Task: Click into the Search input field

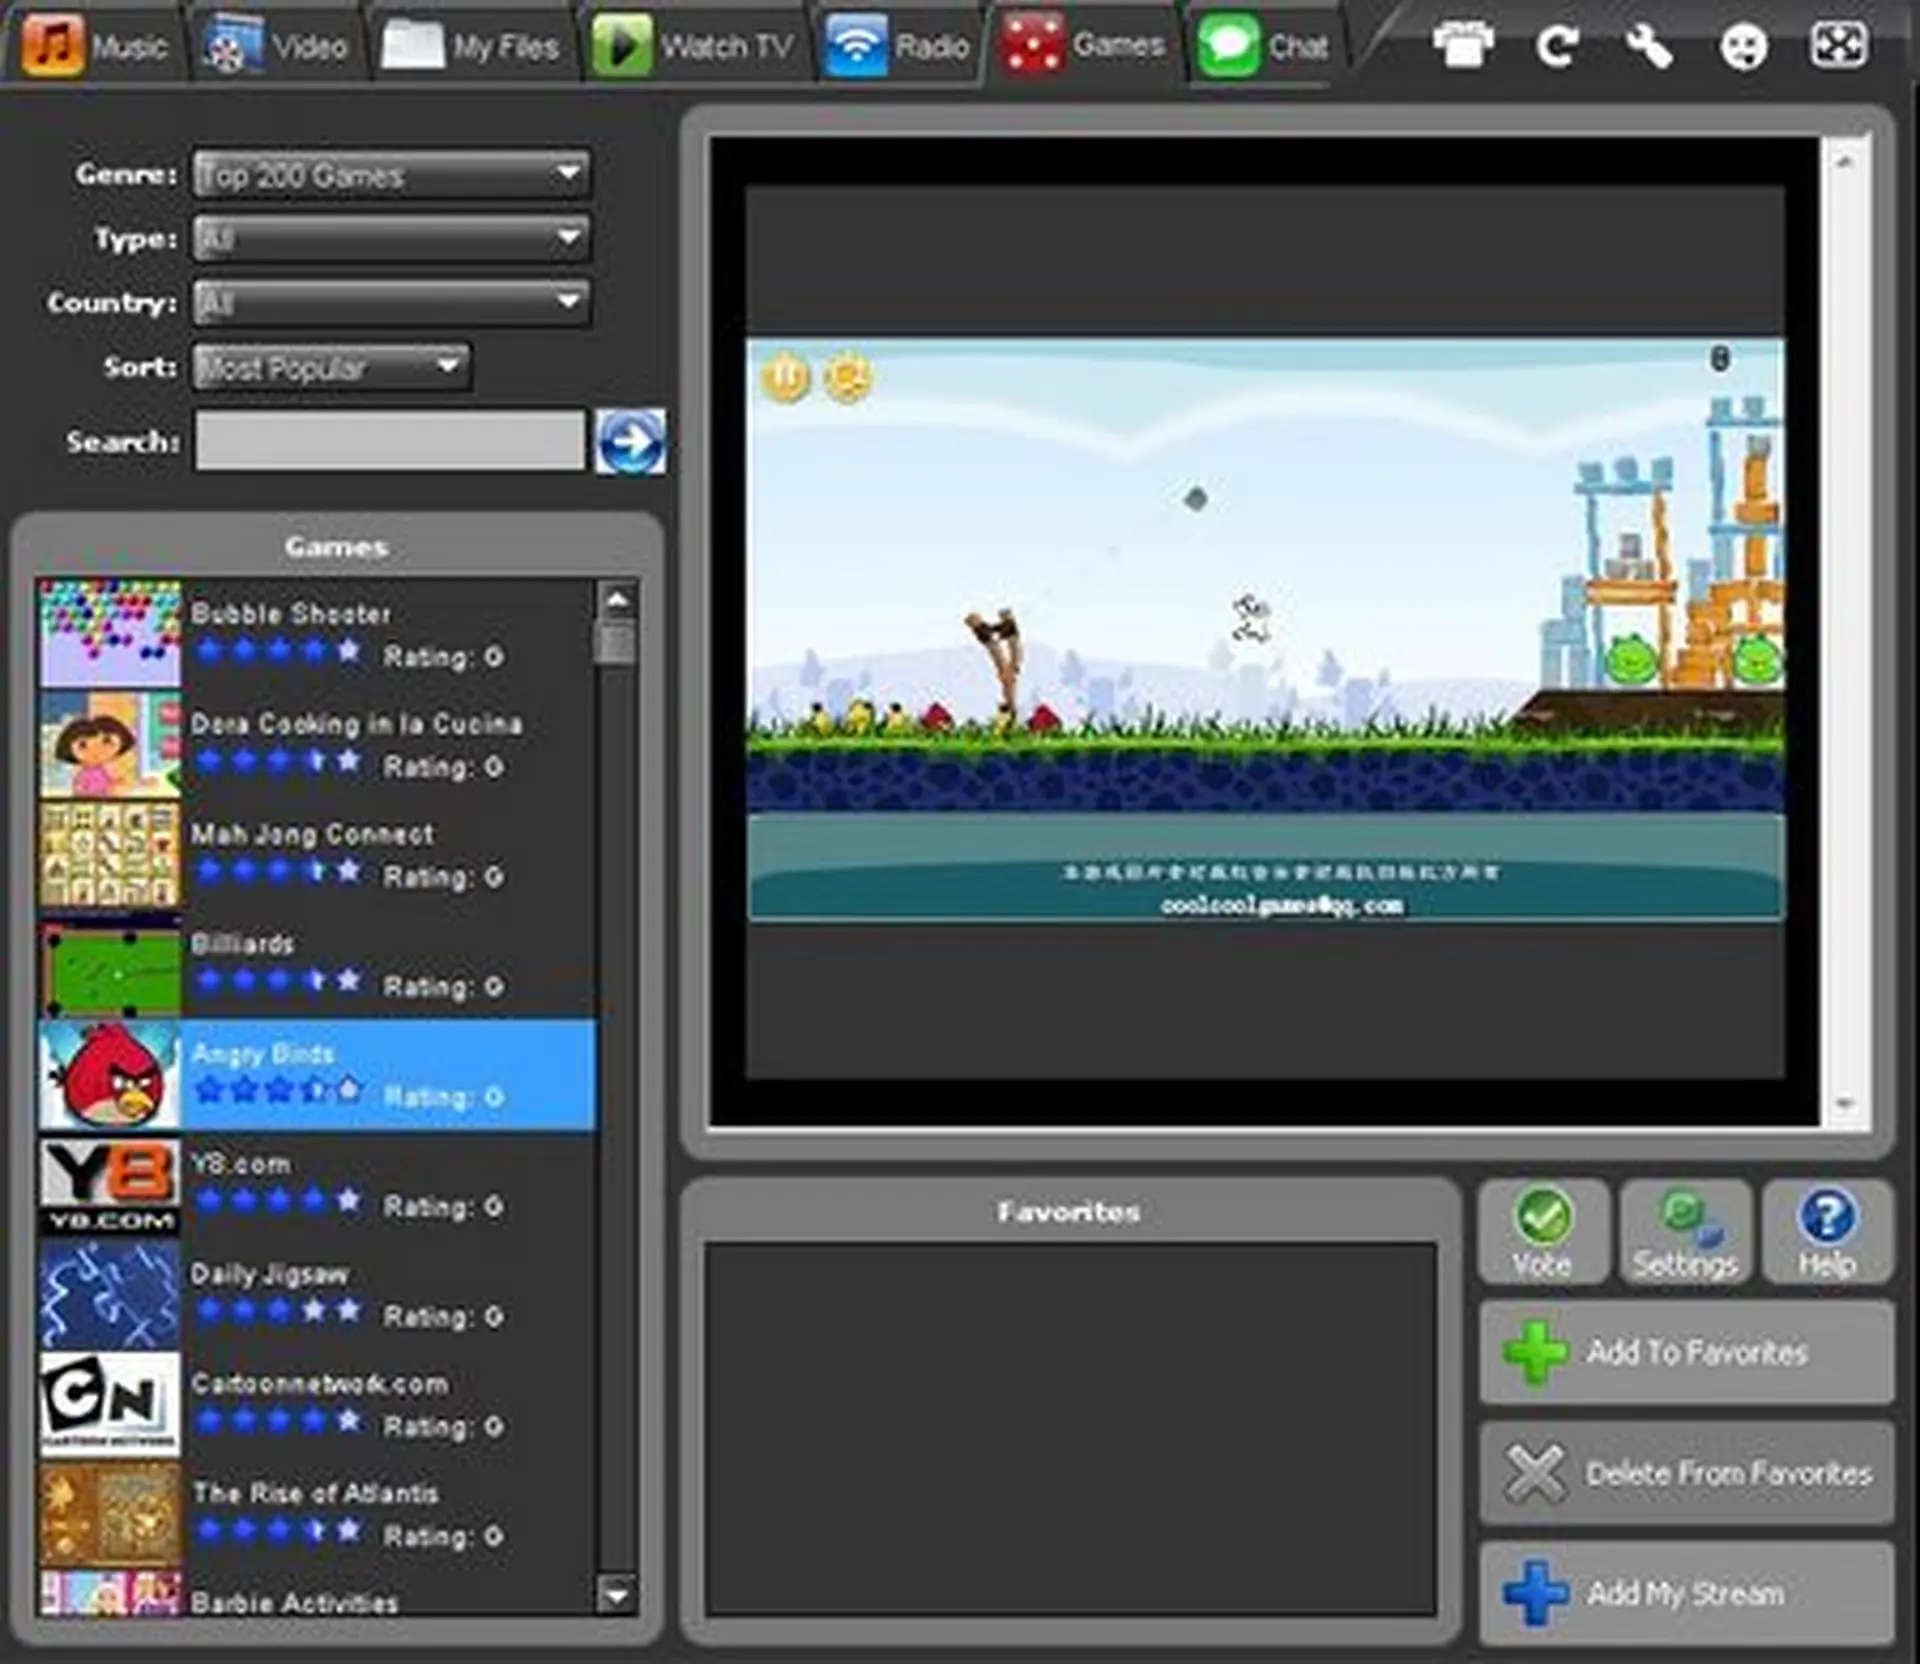Action: [x=390, y=440]
